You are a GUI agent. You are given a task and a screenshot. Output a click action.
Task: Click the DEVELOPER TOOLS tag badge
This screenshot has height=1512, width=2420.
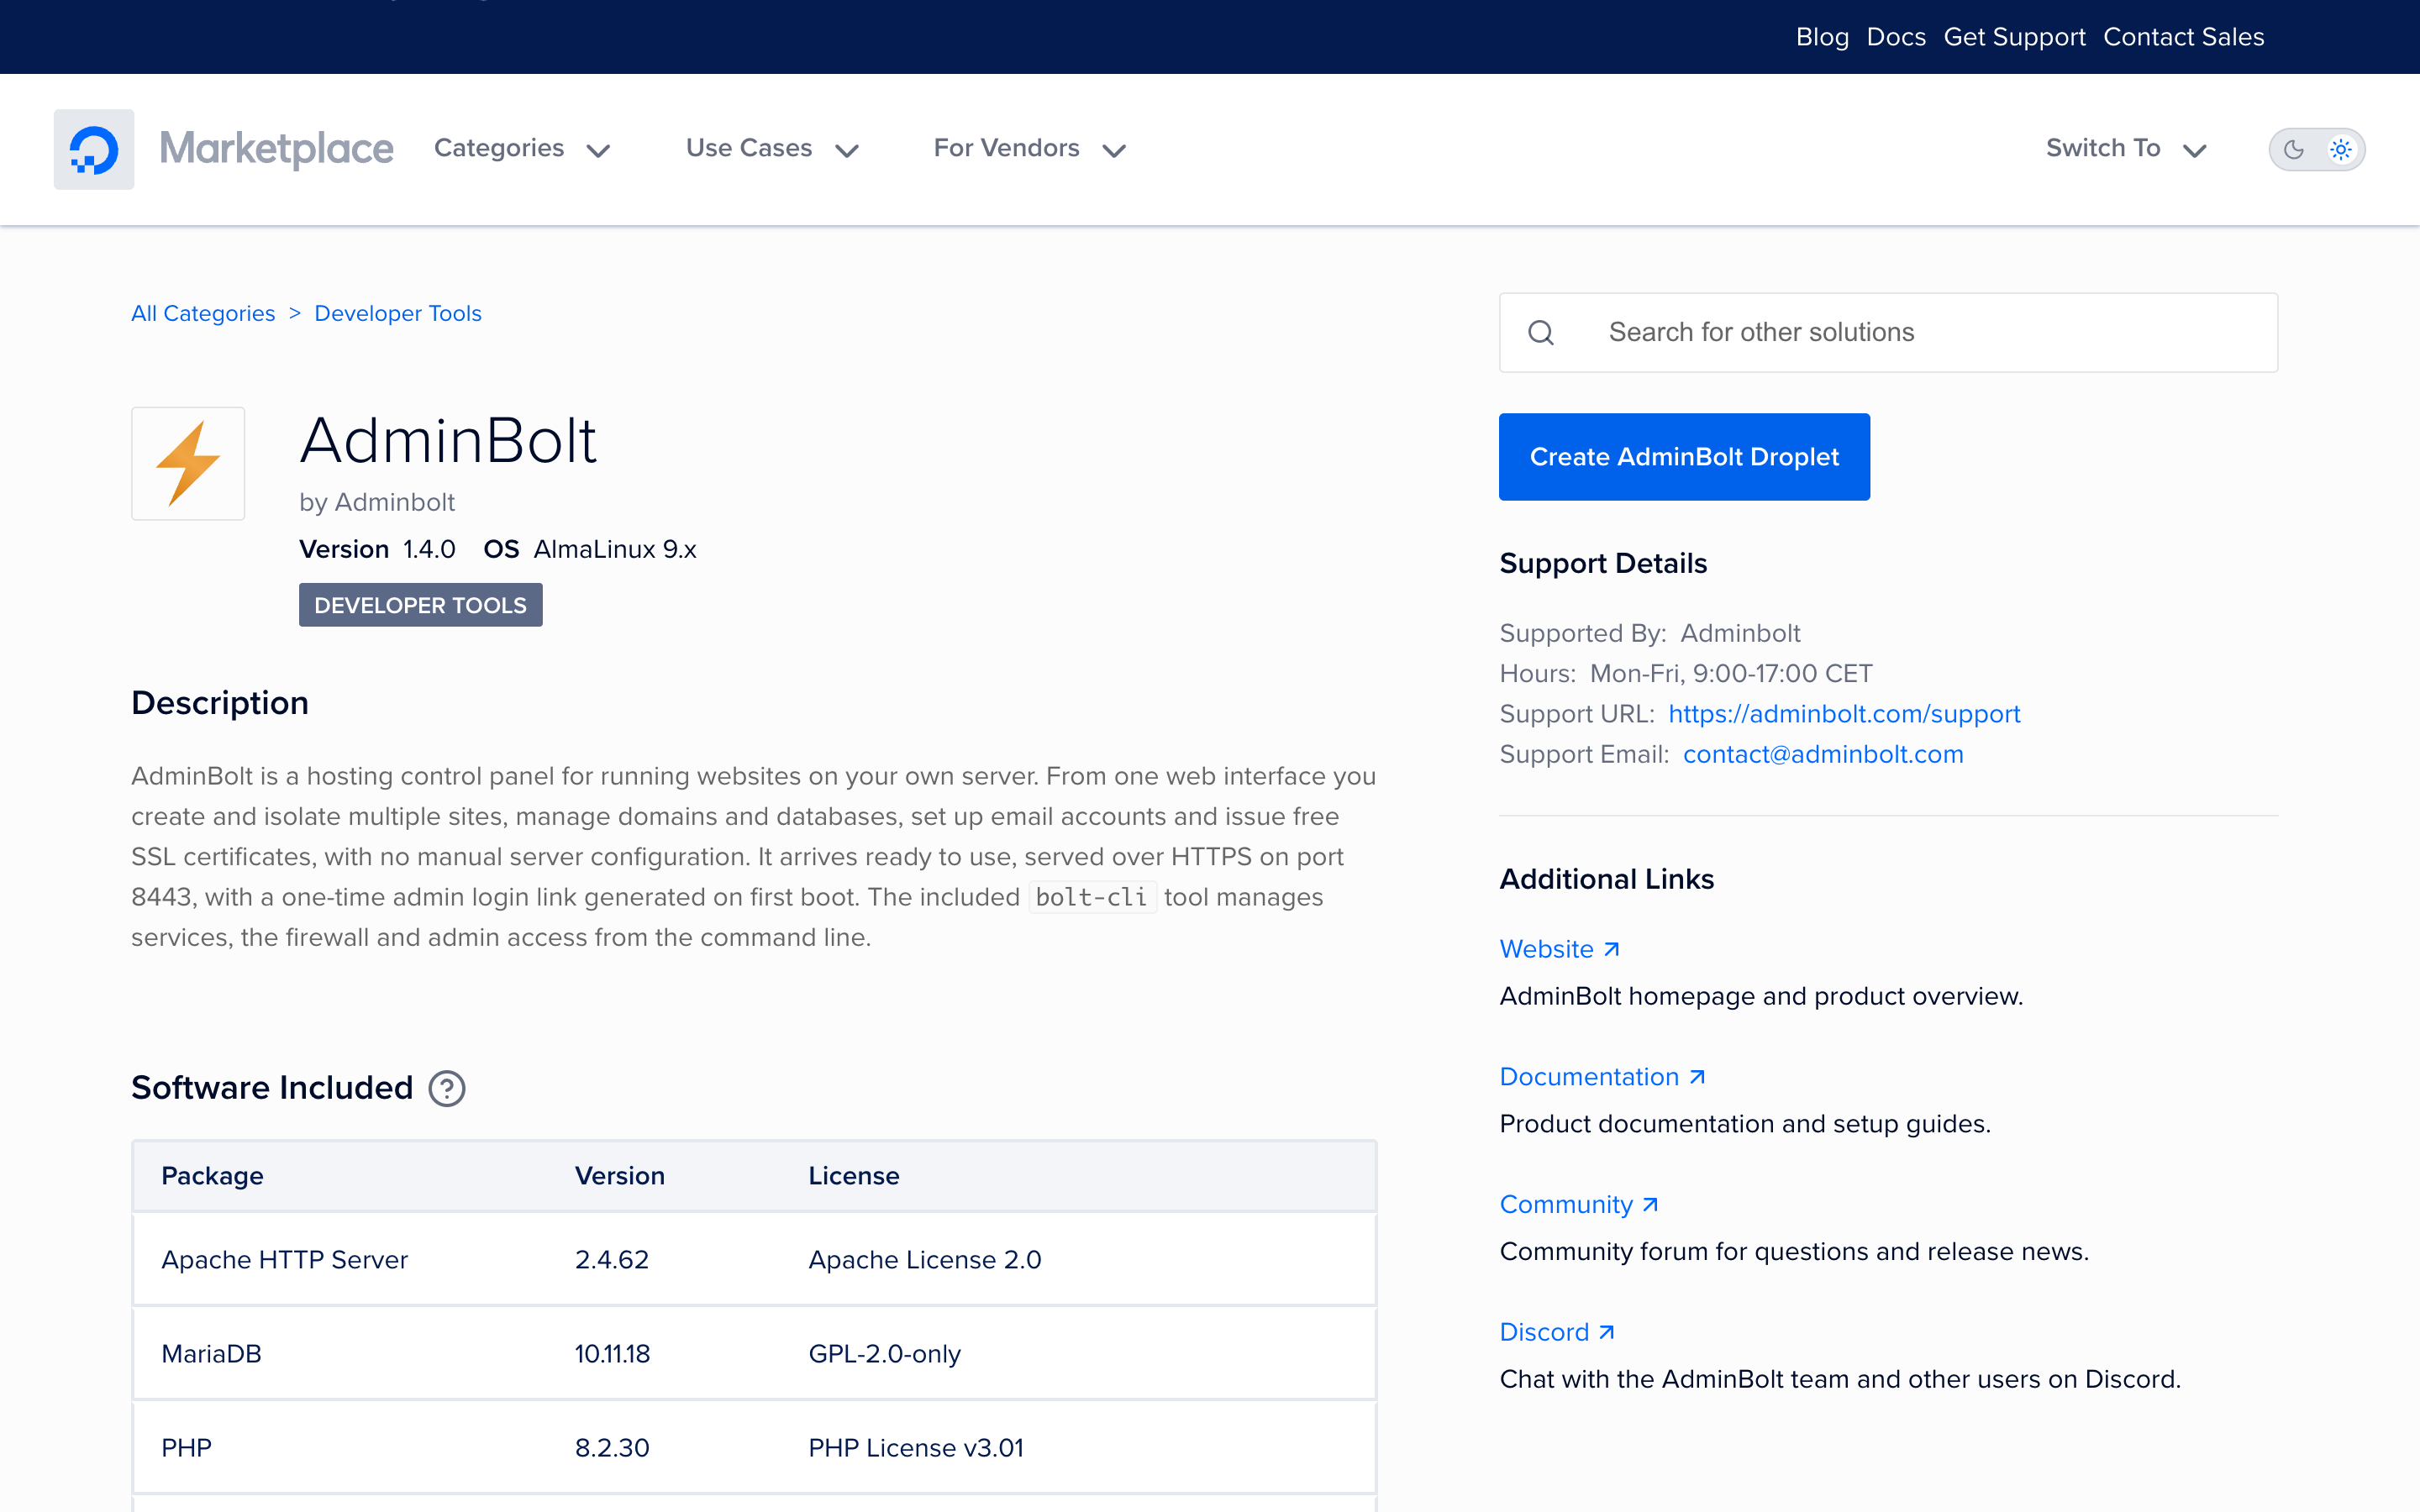[x=421, y=605]
